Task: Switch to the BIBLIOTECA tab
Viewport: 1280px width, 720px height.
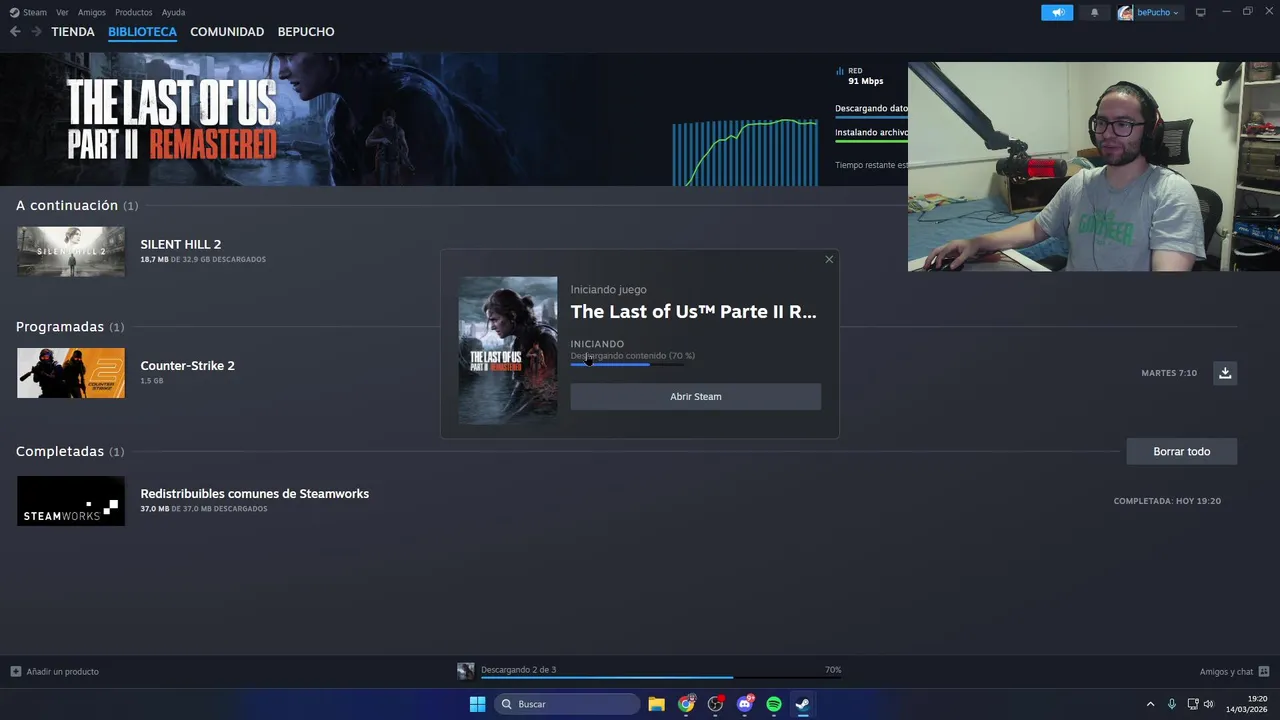Action: coord(142,32)
